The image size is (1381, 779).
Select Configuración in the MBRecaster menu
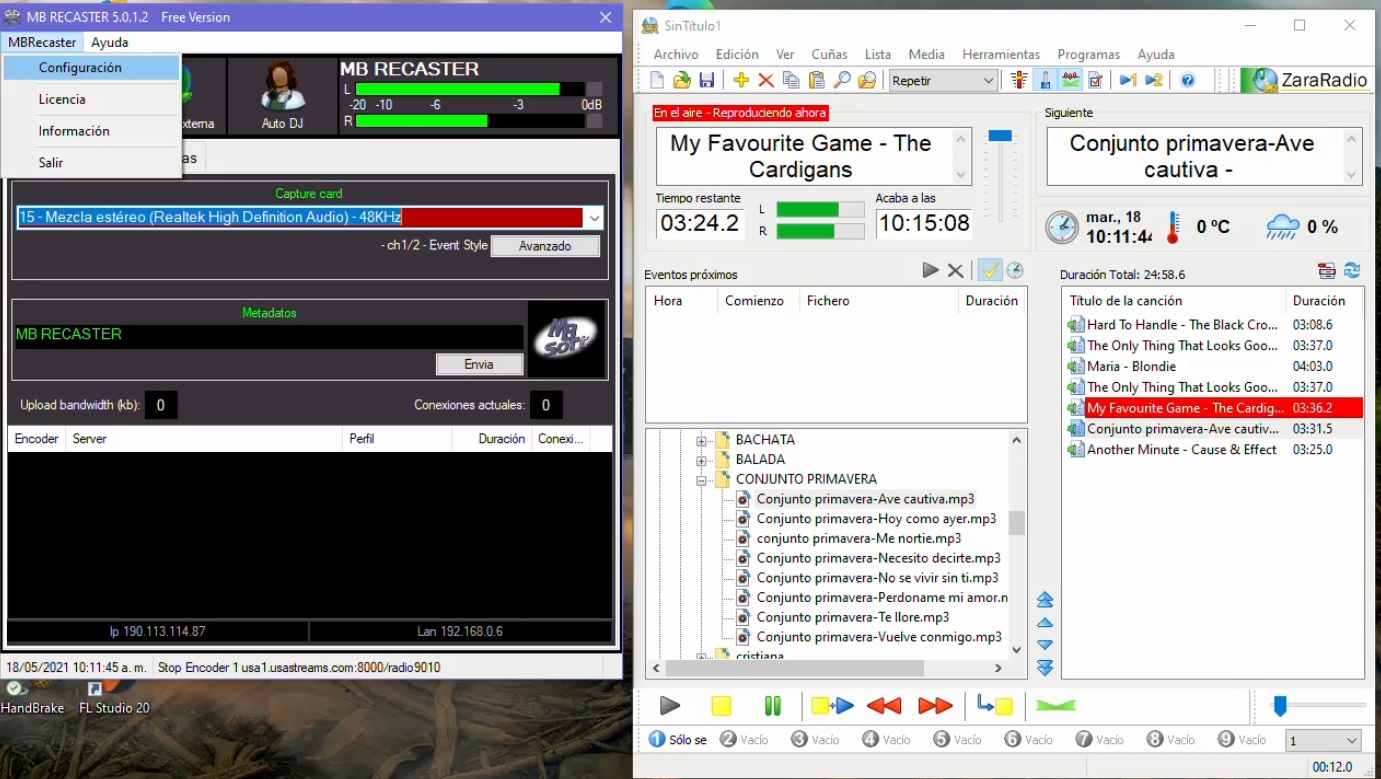(x=91, y=68)
